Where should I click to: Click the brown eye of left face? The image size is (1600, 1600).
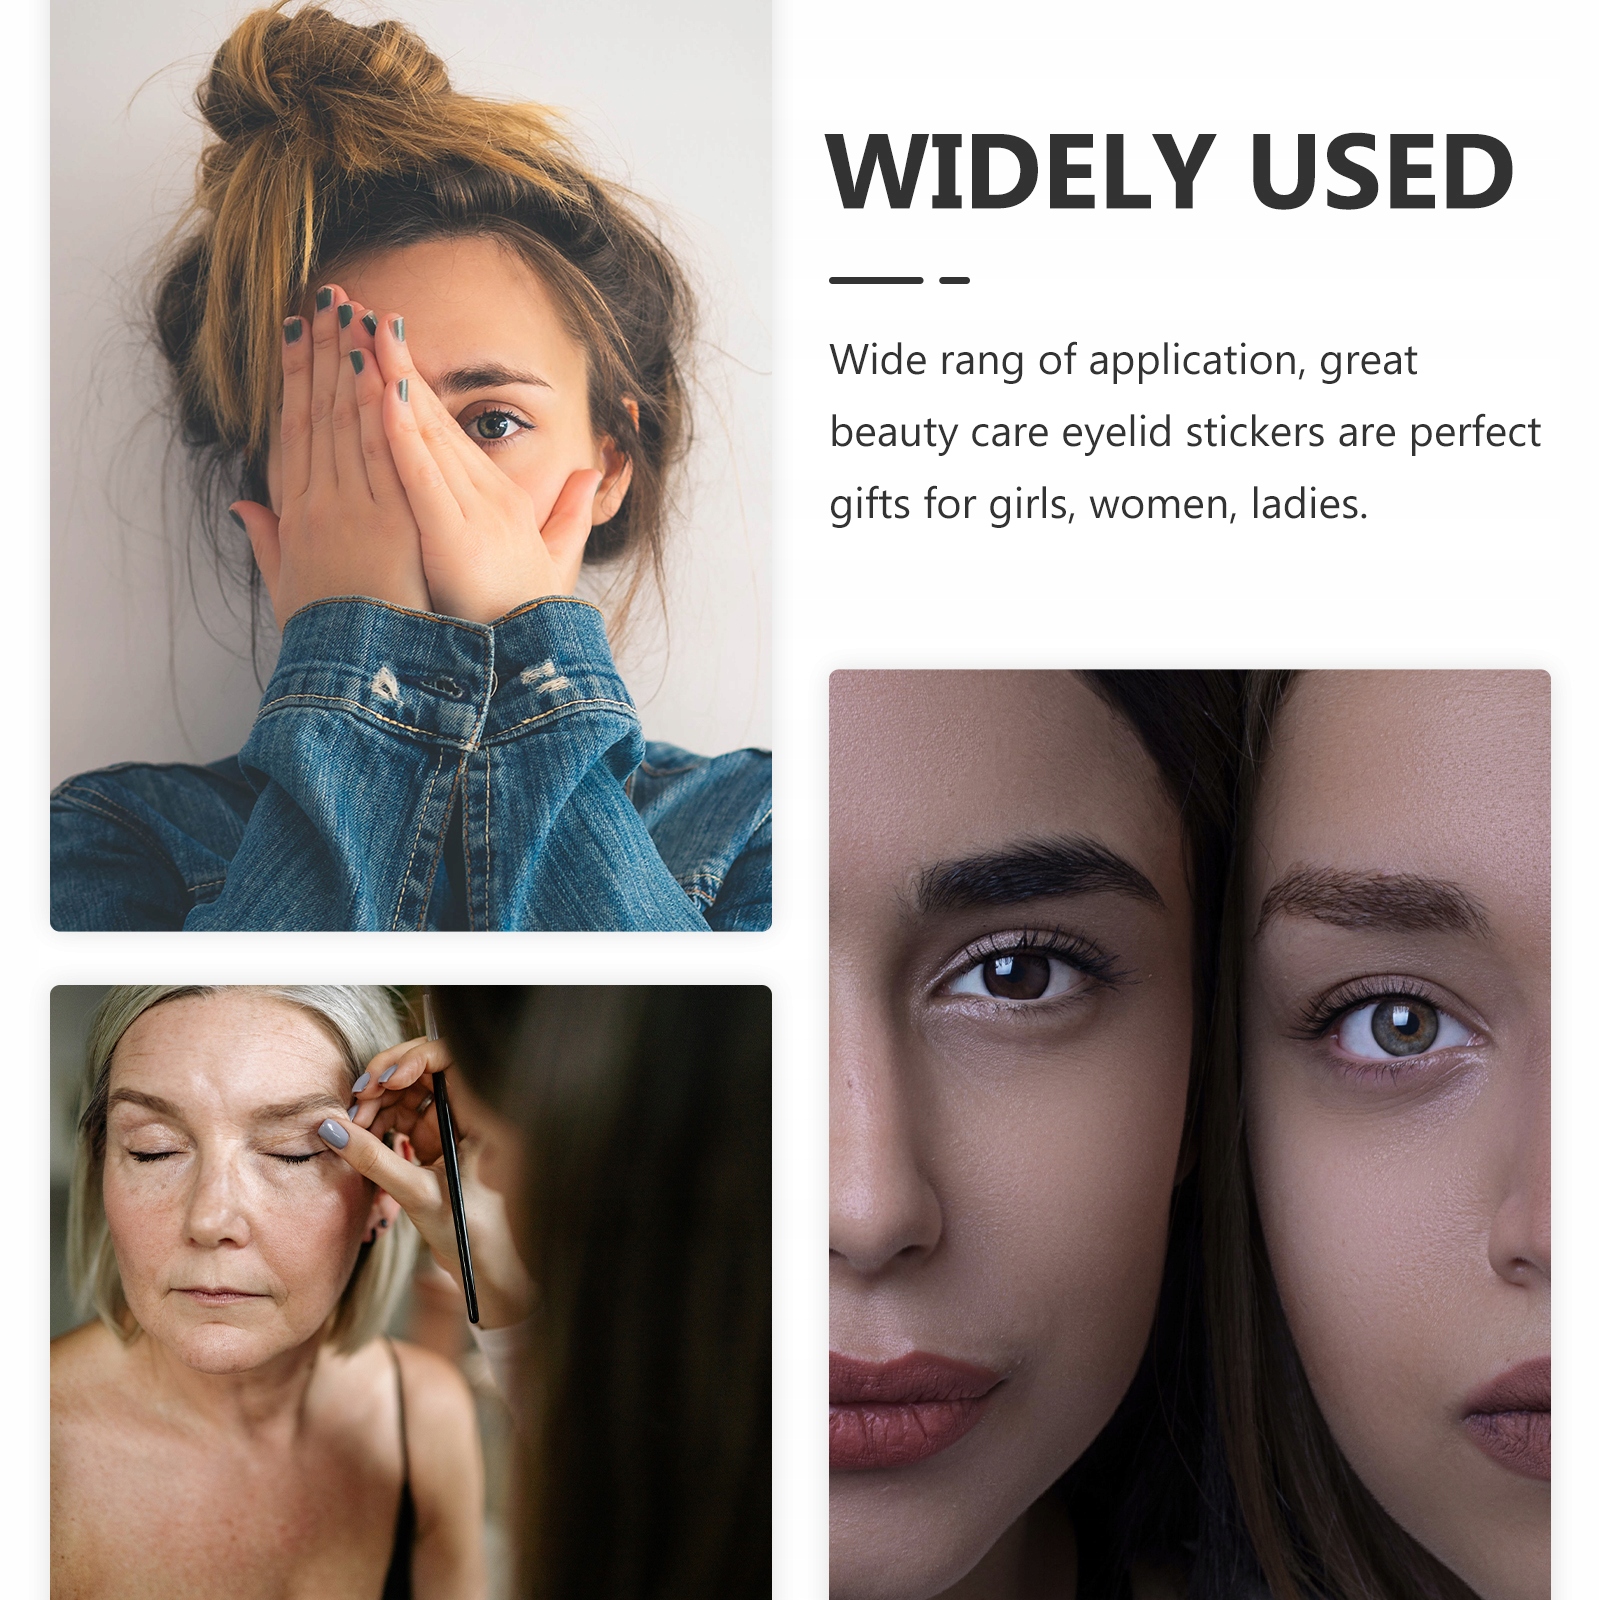(1017, 974)
